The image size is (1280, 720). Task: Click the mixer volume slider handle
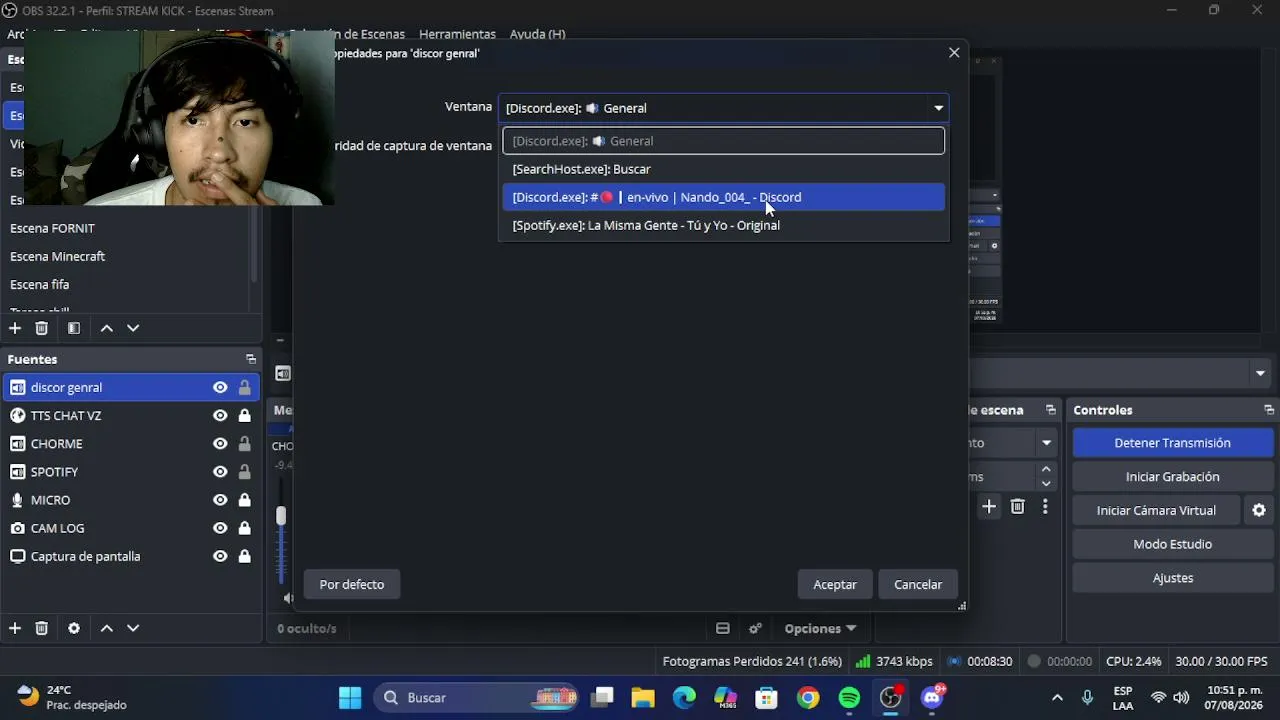tap(281, 515)
